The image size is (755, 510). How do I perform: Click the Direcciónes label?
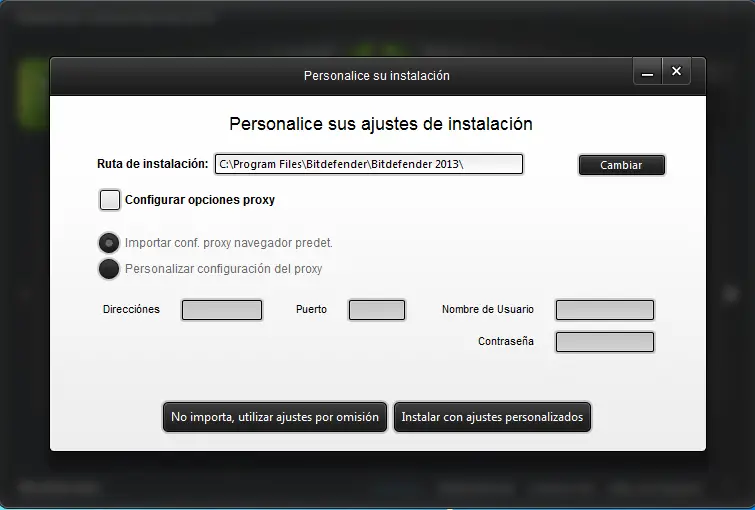click(131, 309)
